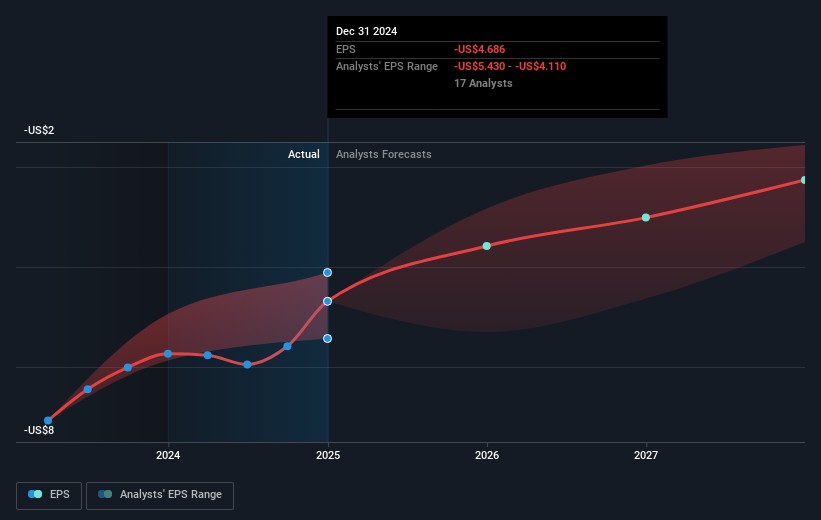Select the EPS data point at 2024
Image resolution: width=821 pixels, height=520 pixels.
click(168, 354)
